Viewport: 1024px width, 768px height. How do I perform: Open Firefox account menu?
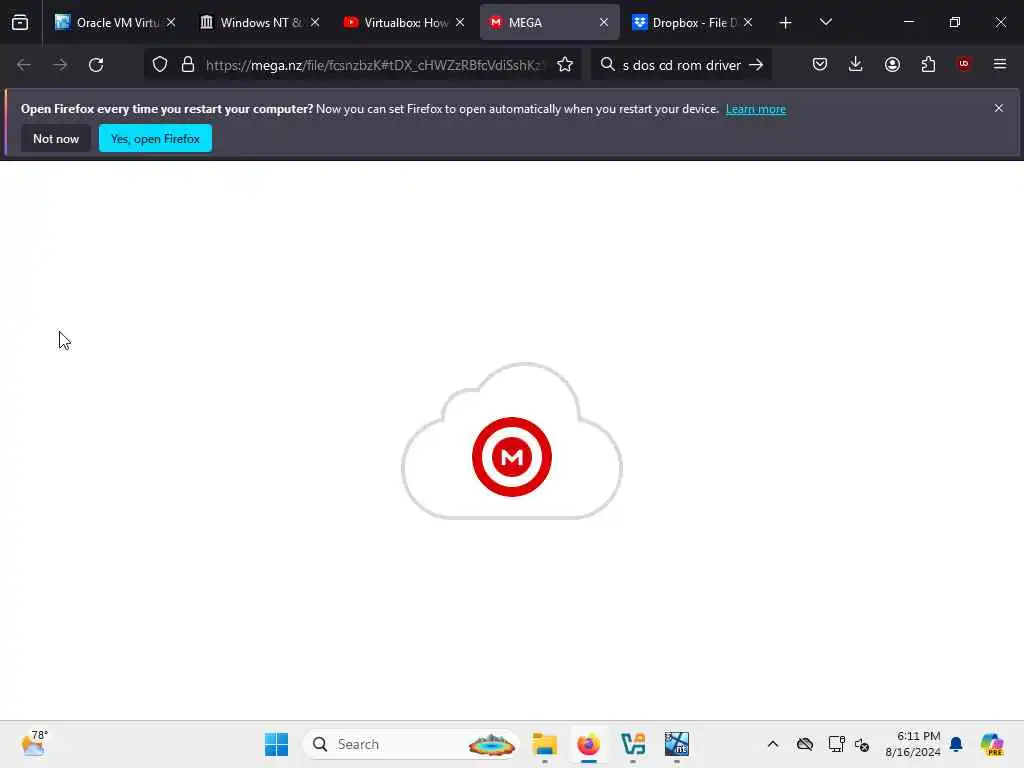[x=892, y=65]
